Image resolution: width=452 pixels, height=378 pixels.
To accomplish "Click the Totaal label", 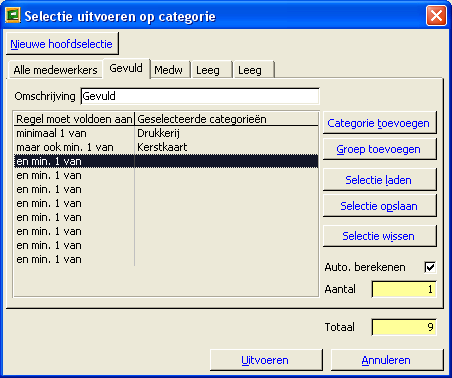I will (339, 327).
